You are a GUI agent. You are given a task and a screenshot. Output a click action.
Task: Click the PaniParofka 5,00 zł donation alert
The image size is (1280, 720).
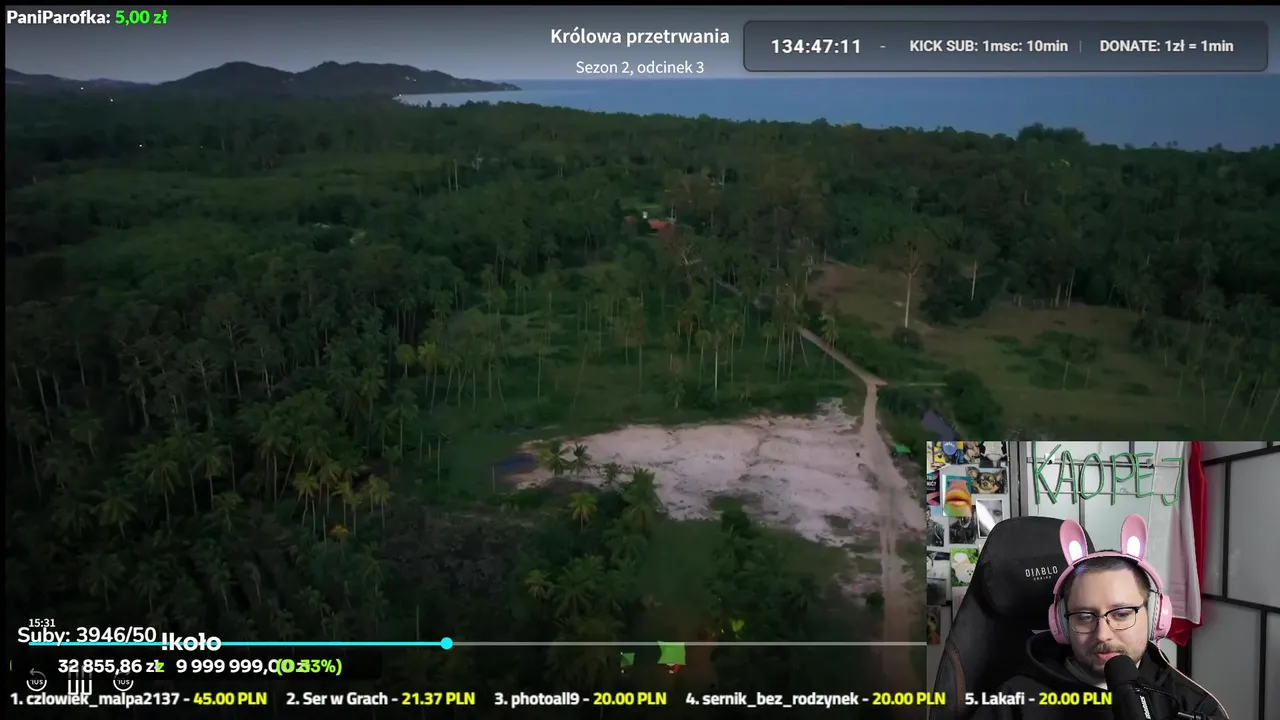point(87,17)
